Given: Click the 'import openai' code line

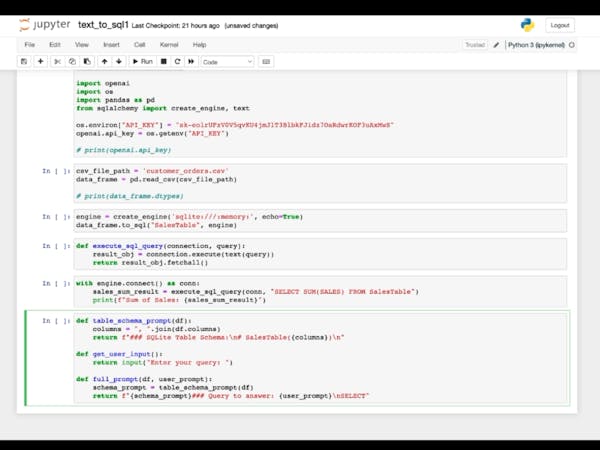Looking at the screenshot, I should click(x=103, y=83).
